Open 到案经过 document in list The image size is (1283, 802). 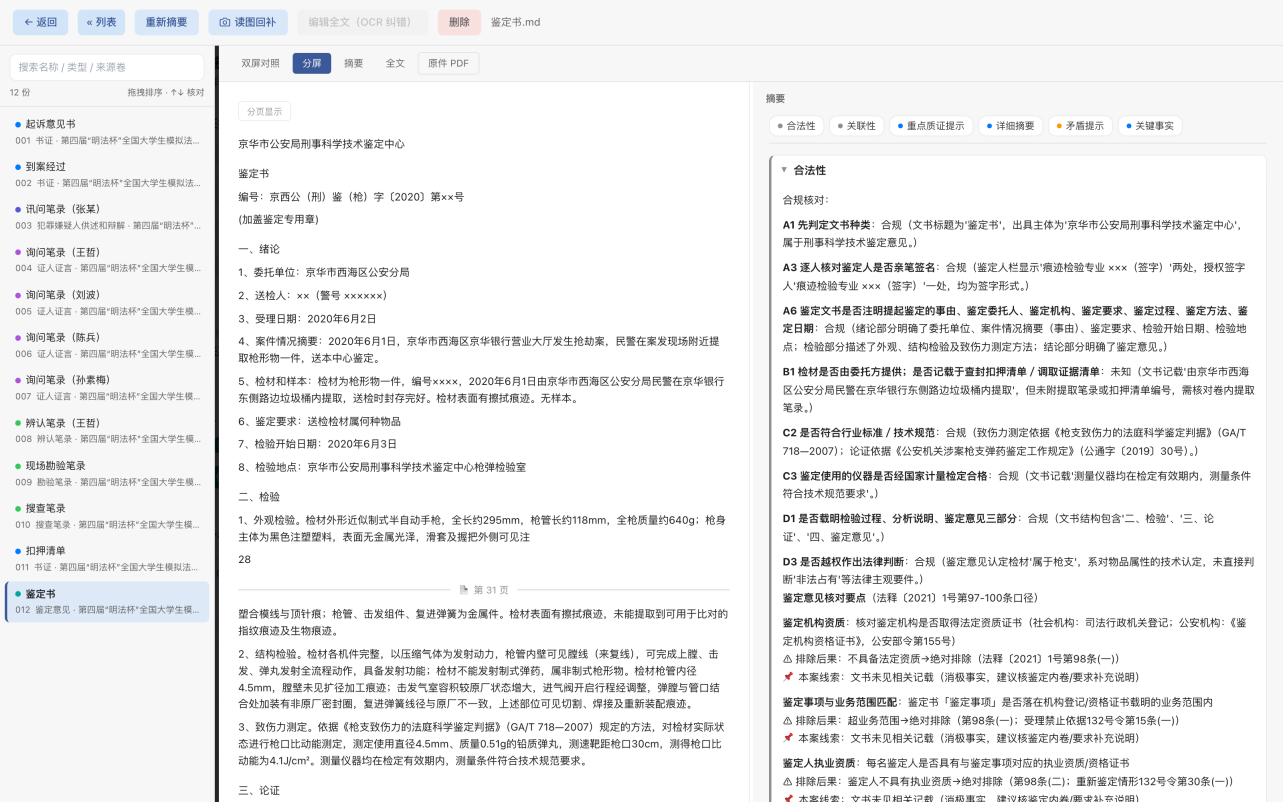[x=107, y=174]
